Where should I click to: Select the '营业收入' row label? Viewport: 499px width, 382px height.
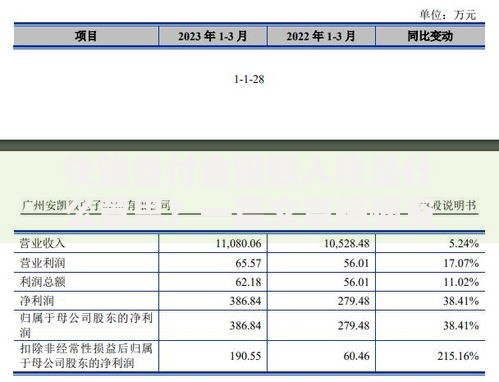tap(42, 243)
